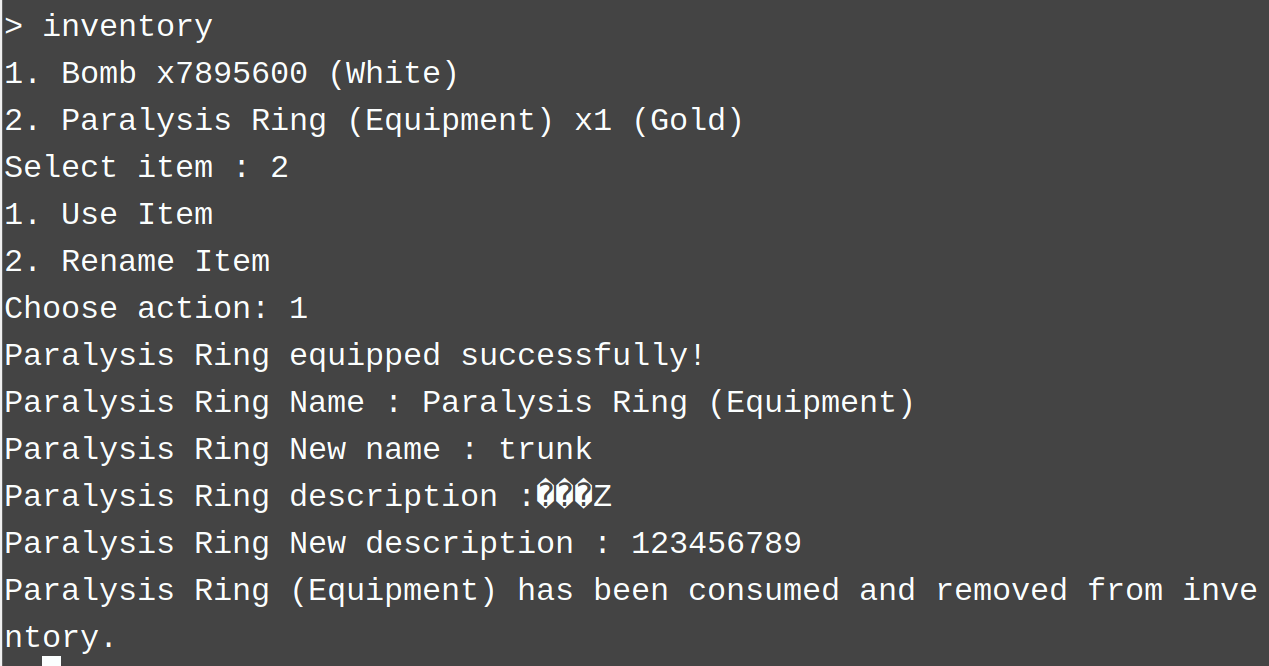Screen dimensions: 1269x666
Task: Click the white terminal cursor block
Action: click(x=51, y=660)
